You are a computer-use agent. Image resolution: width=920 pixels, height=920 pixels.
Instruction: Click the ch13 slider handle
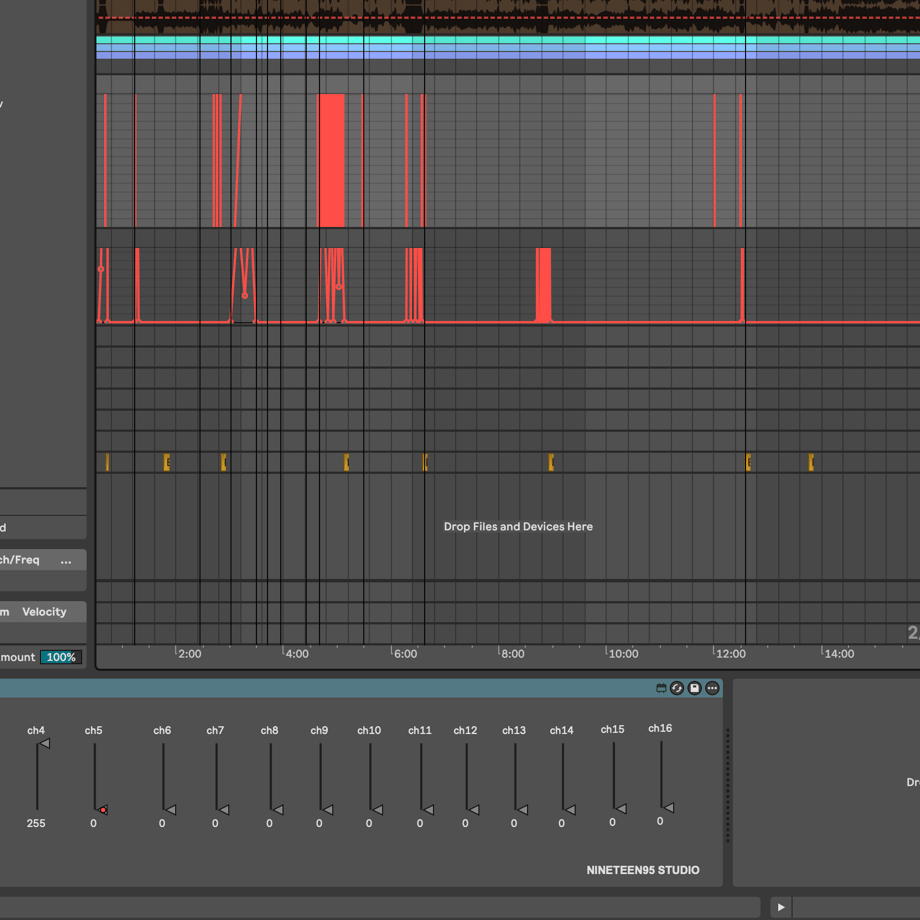coord(522,810)
